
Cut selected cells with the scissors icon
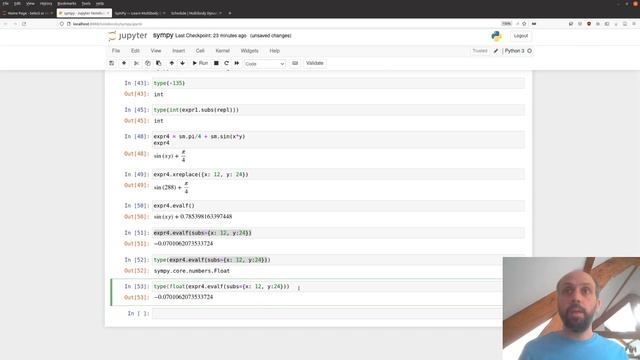coord(136,63)
